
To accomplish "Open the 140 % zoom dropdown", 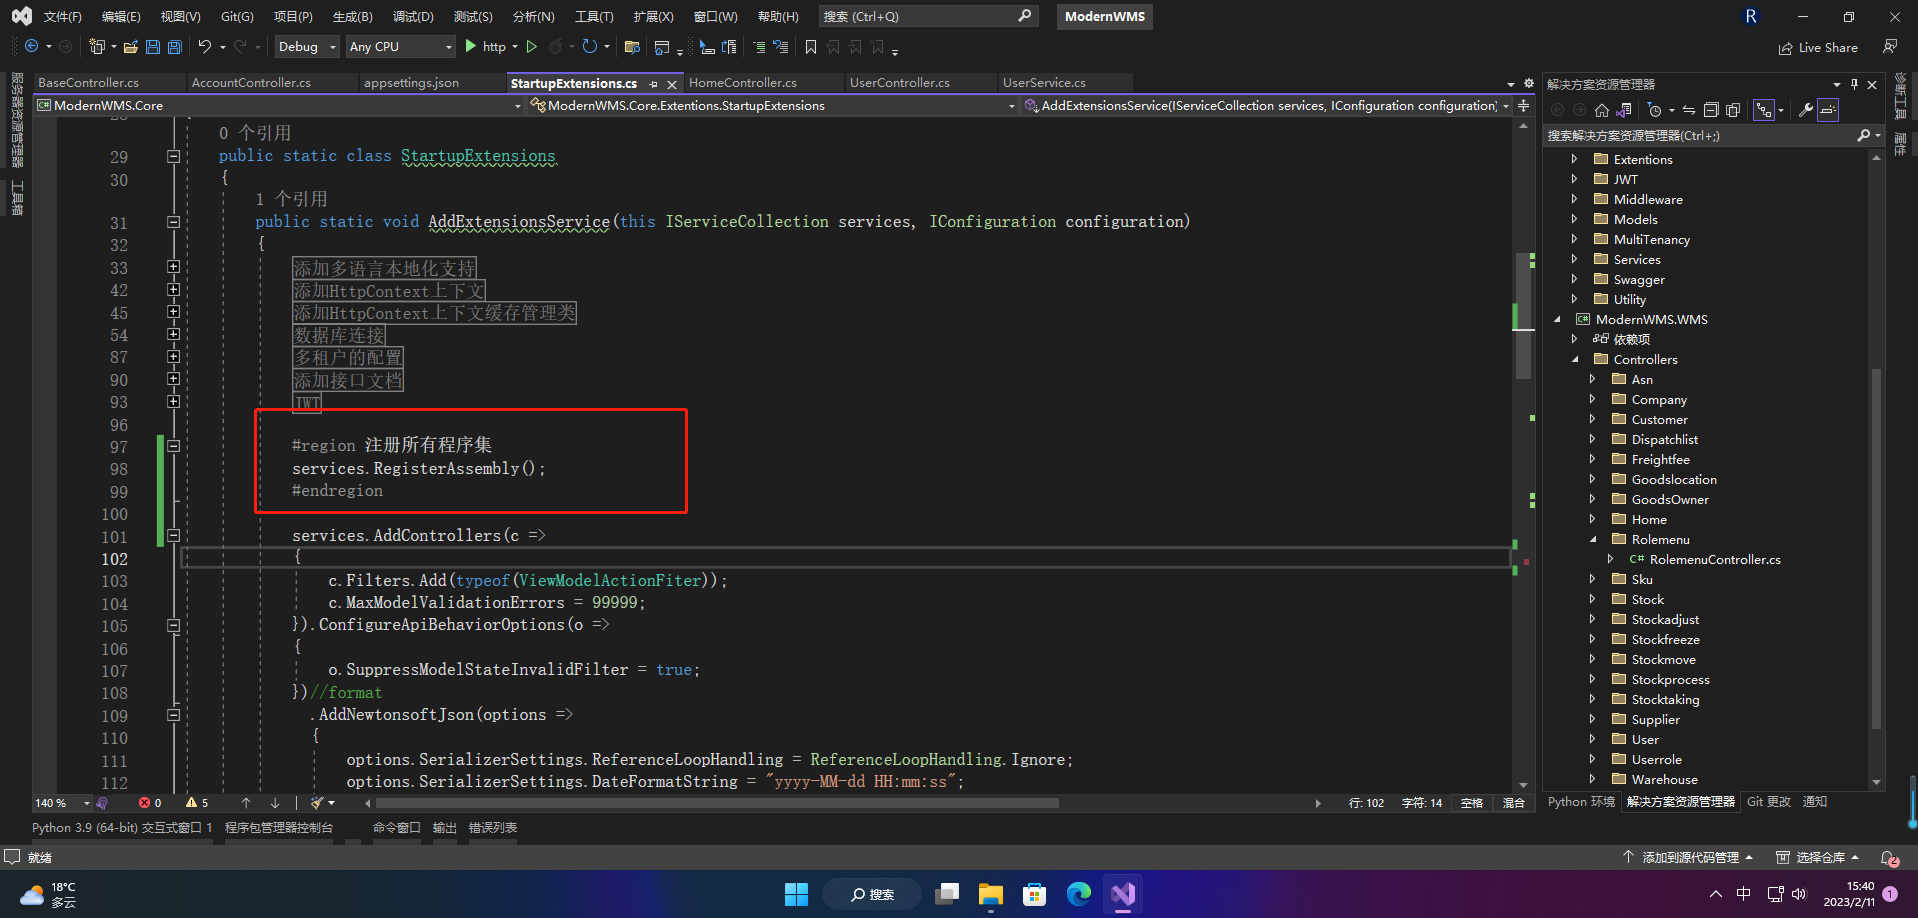I will pos(62,803).
